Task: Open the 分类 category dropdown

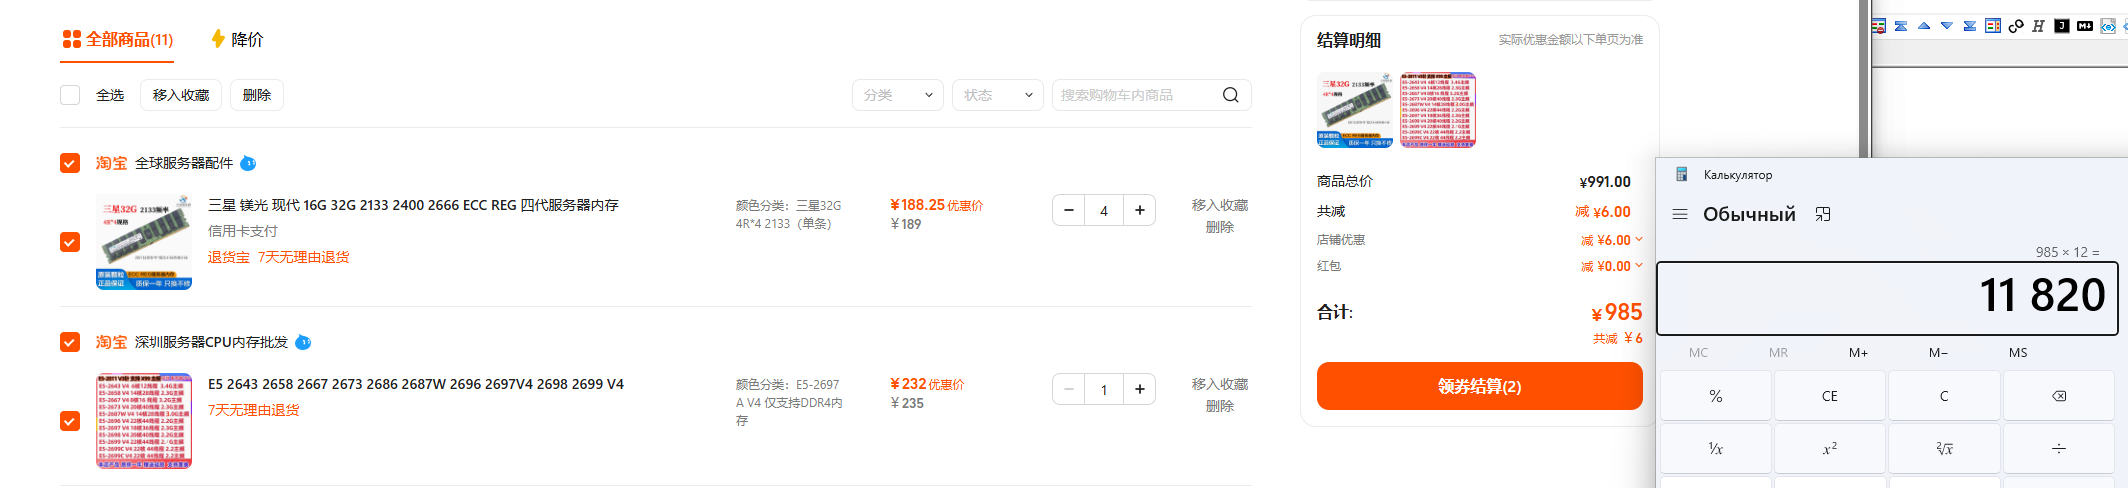Action: (x=898, y=95)
